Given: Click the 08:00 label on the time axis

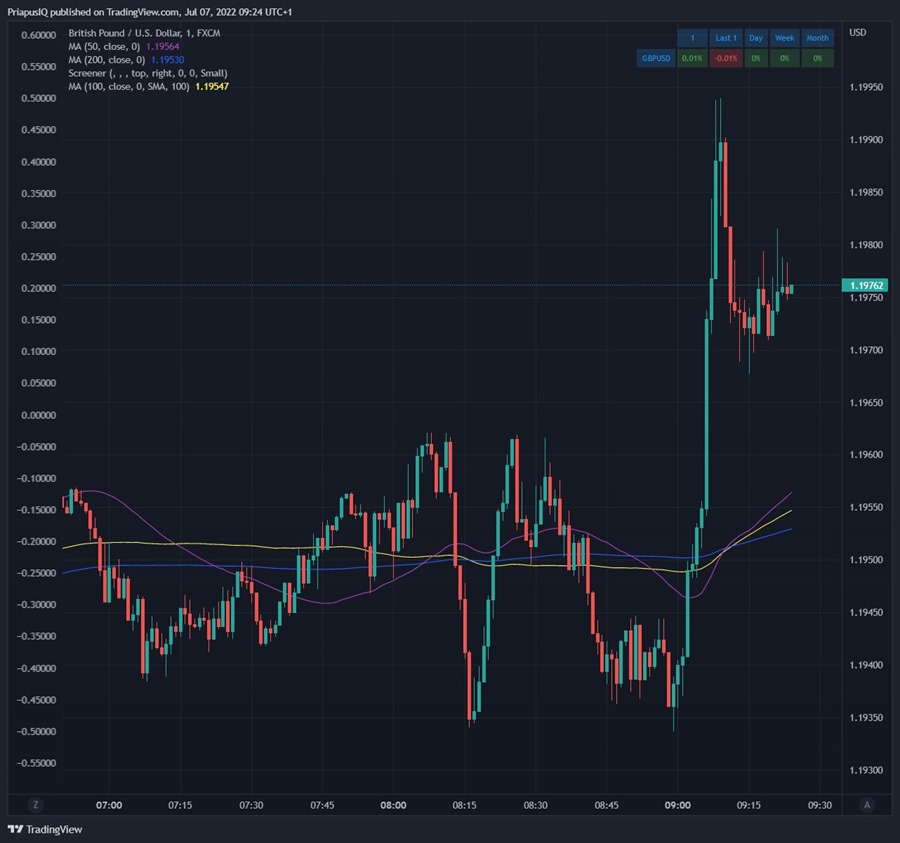Looking at the screenshot, I should coord(393,804).
